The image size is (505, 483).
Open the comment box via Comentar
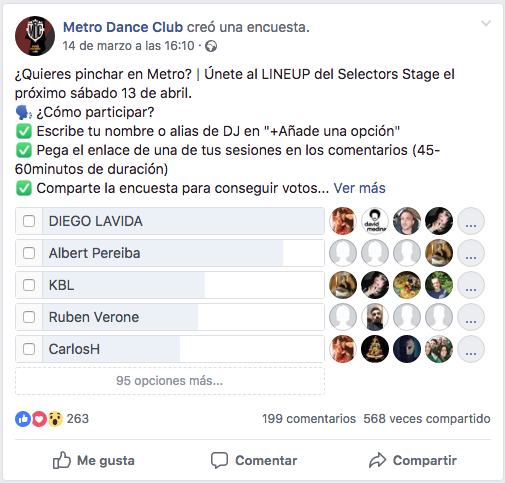click(254, 461)
